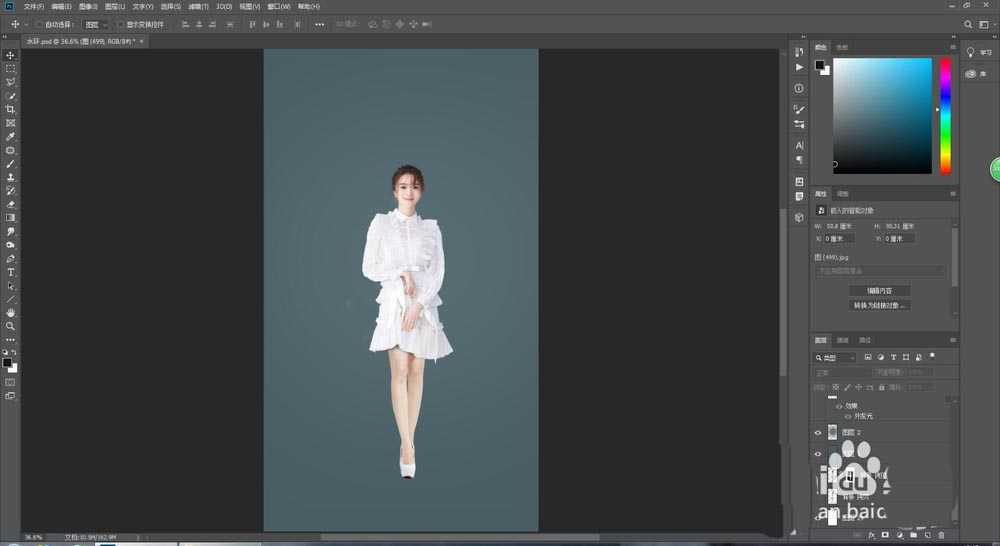This screenshot has width=1000, height=546.
Task: Delete layer using the trash icon
Action: point(941,535)
